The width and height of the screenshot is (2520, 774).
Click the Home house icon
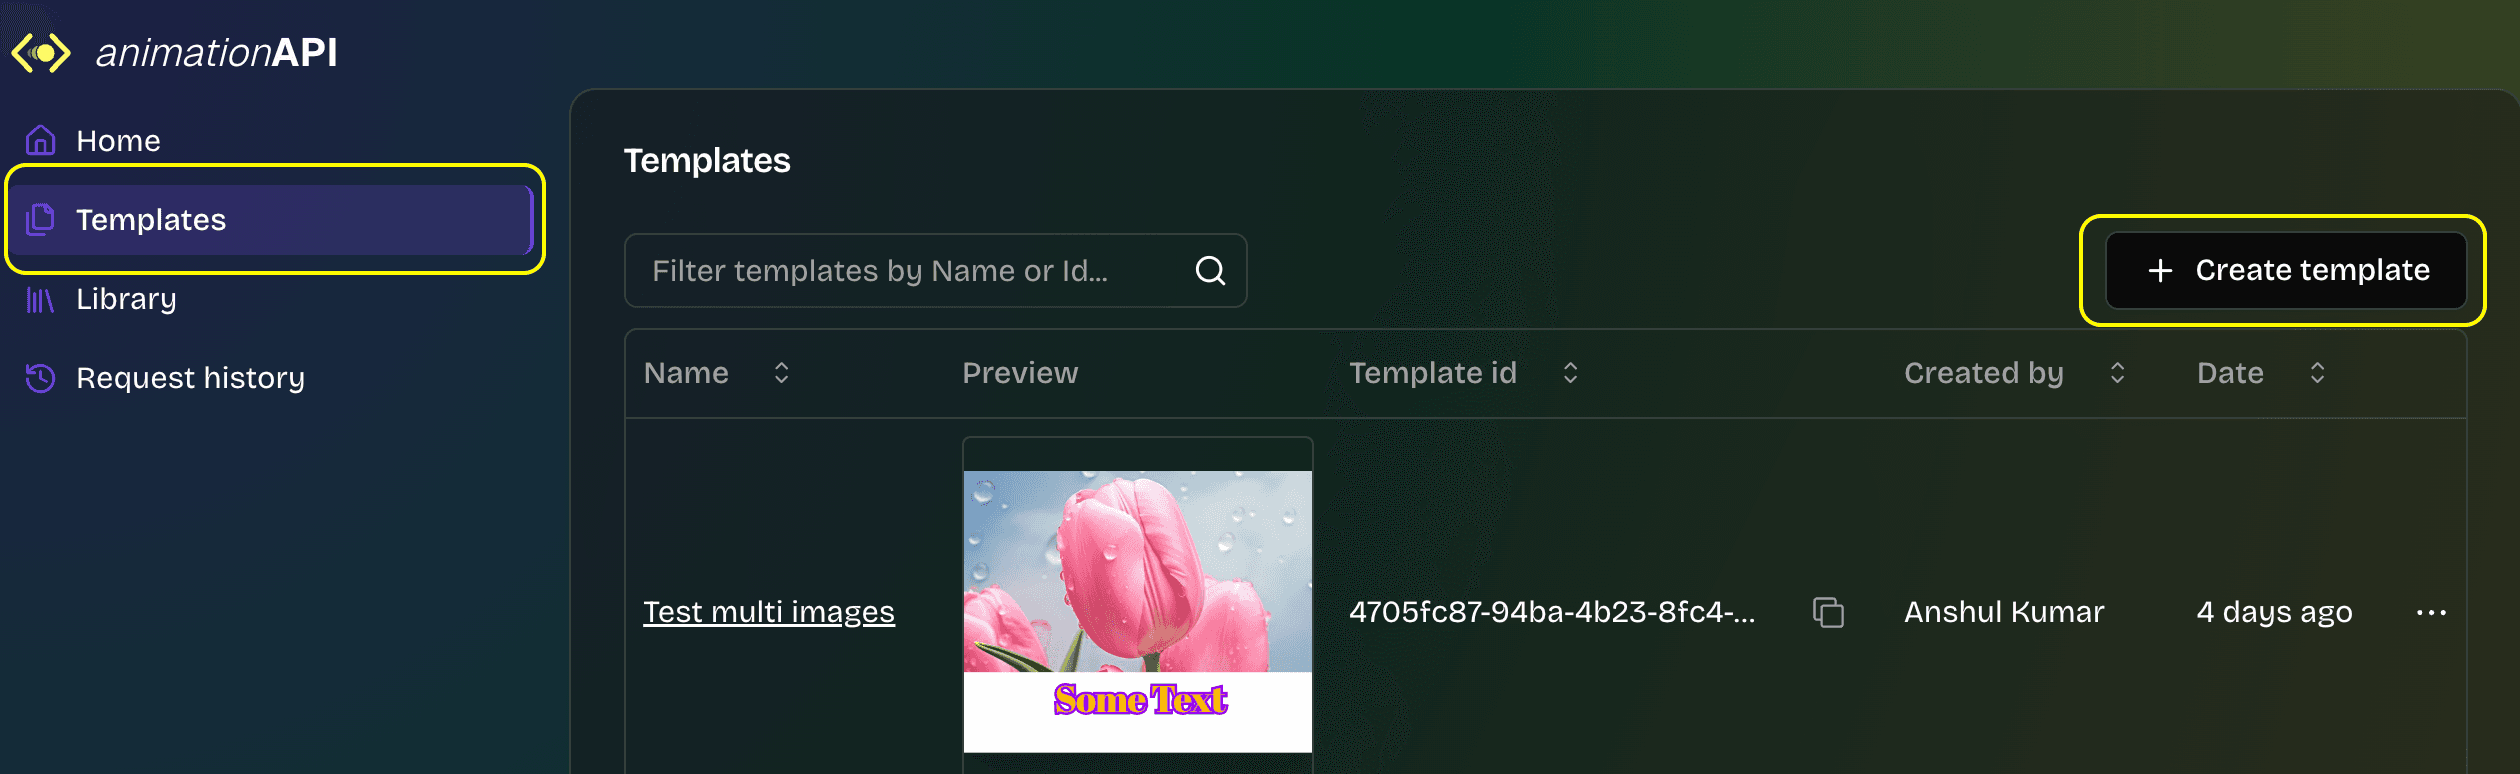[x=40, y=140]
